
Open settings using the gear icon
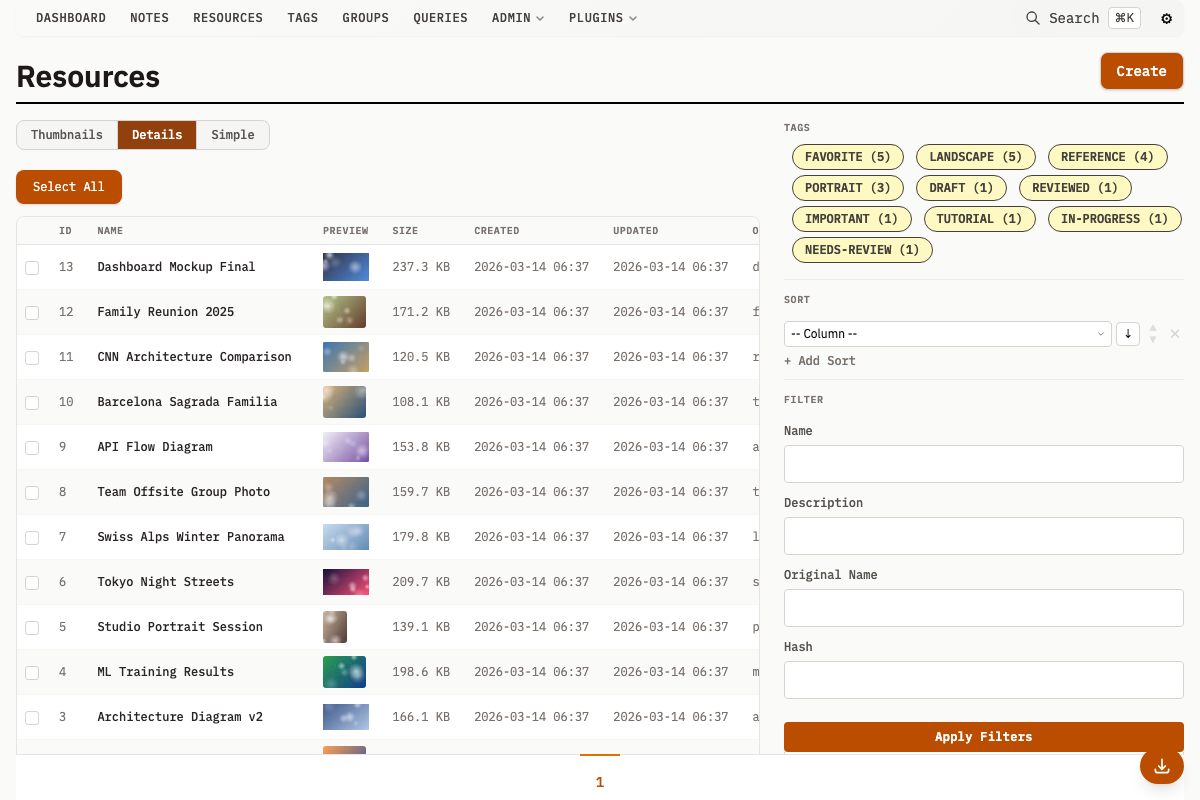tap(1166, 18)
